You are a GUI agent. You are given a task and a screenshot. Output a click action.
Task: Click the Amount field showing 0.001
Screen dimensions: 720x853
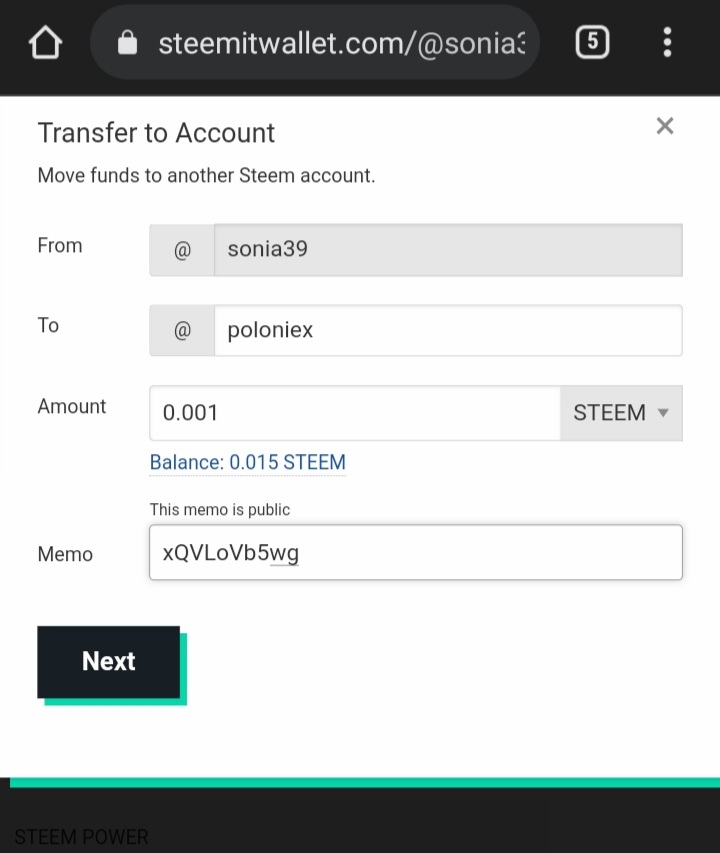(x=355, y=413)
